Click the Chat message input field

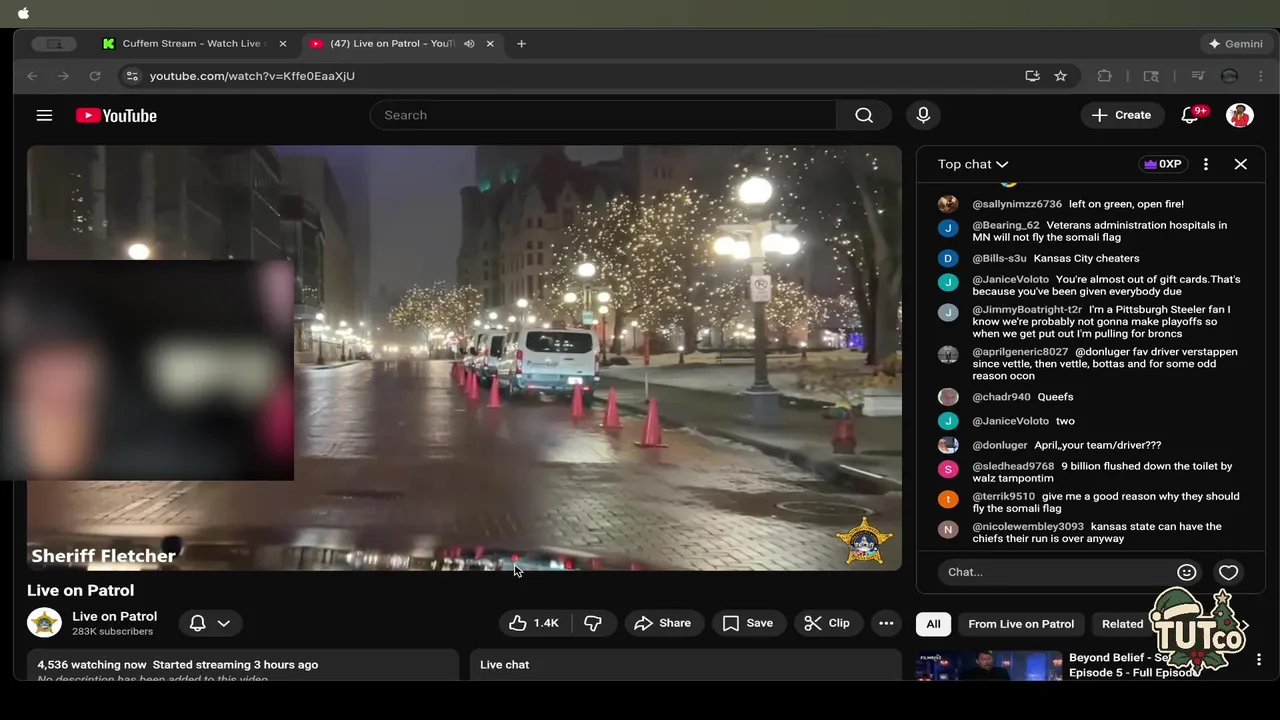tap(1055, 572)
